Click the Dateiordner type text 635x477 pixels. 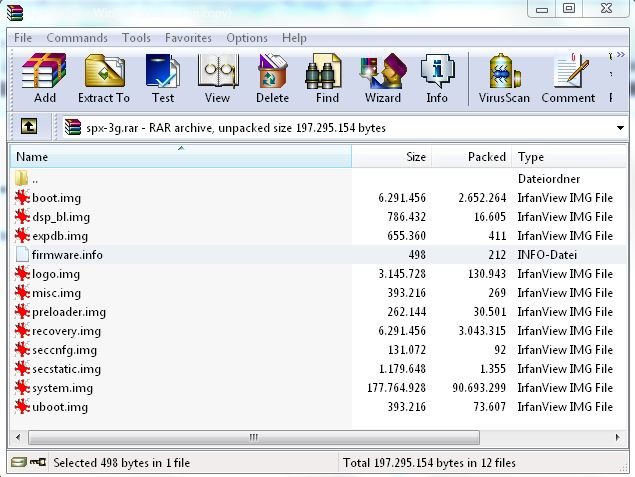point(549,179)
